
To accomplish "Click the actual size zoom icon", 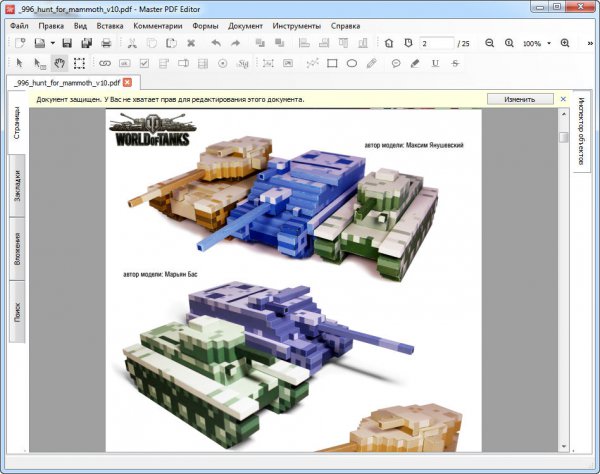I will click(509, 43).
